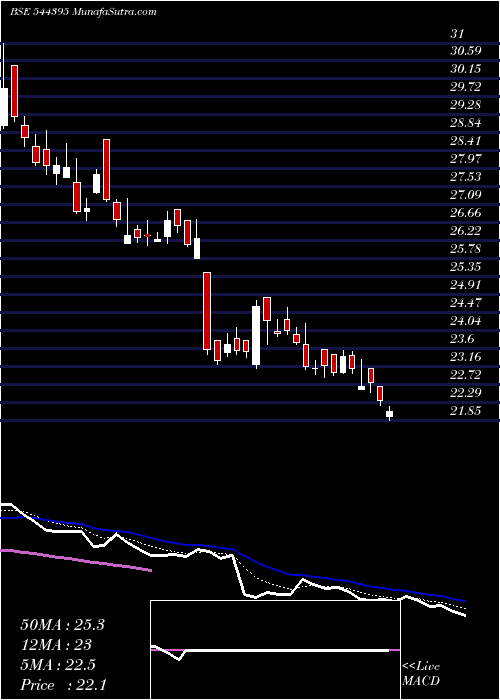Choose the 27.53 price axis value

466,177
